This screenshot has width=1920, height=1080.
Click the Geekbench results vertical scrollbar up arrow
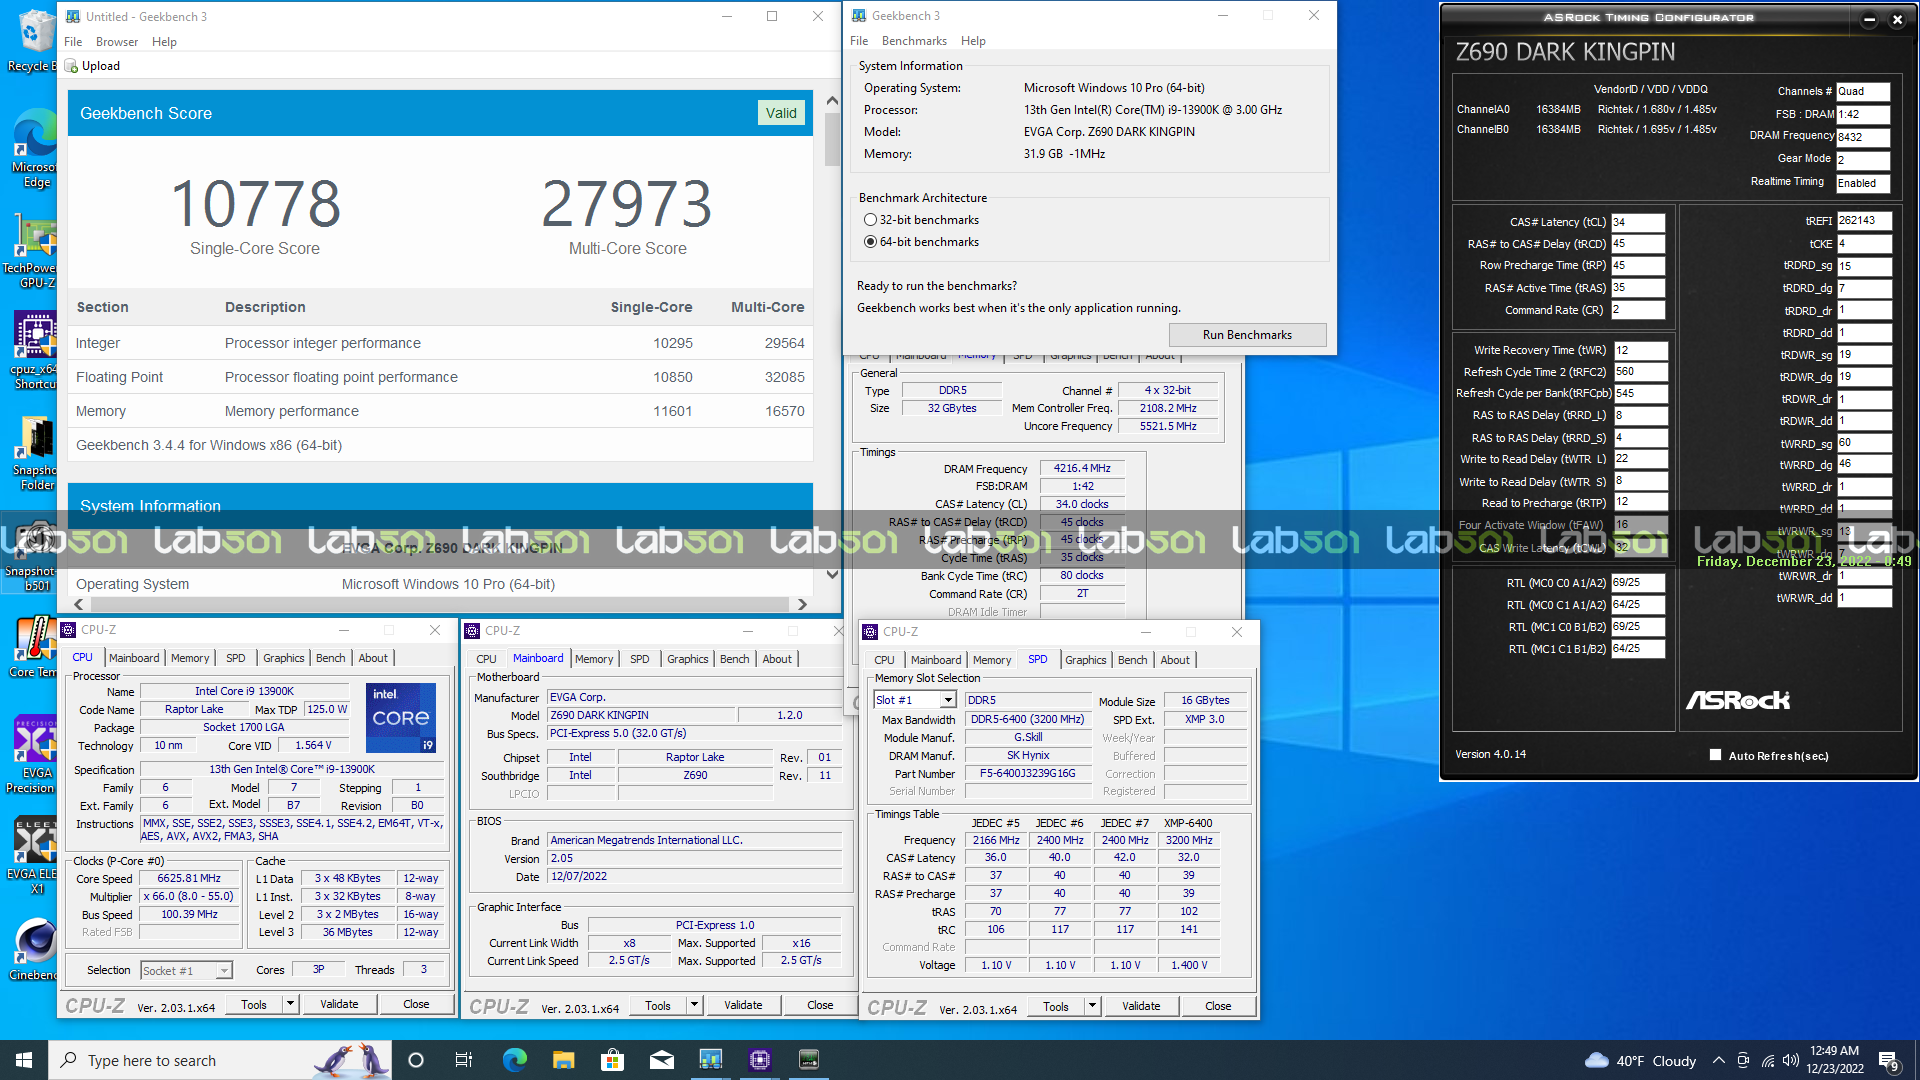point(832,101)
